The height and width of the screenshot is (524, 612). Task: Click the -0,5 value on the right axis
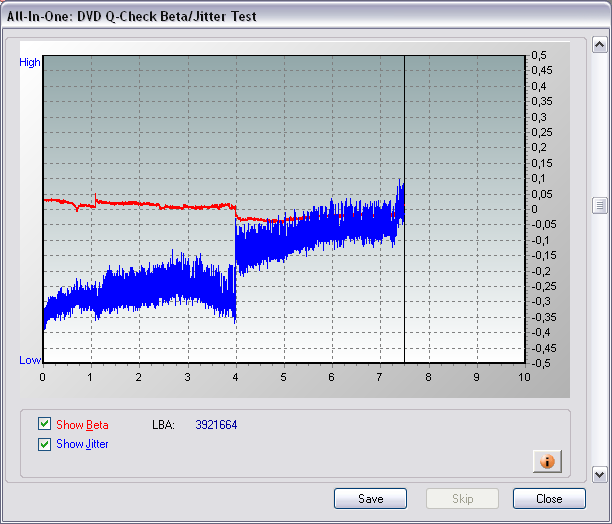(542, 363)
